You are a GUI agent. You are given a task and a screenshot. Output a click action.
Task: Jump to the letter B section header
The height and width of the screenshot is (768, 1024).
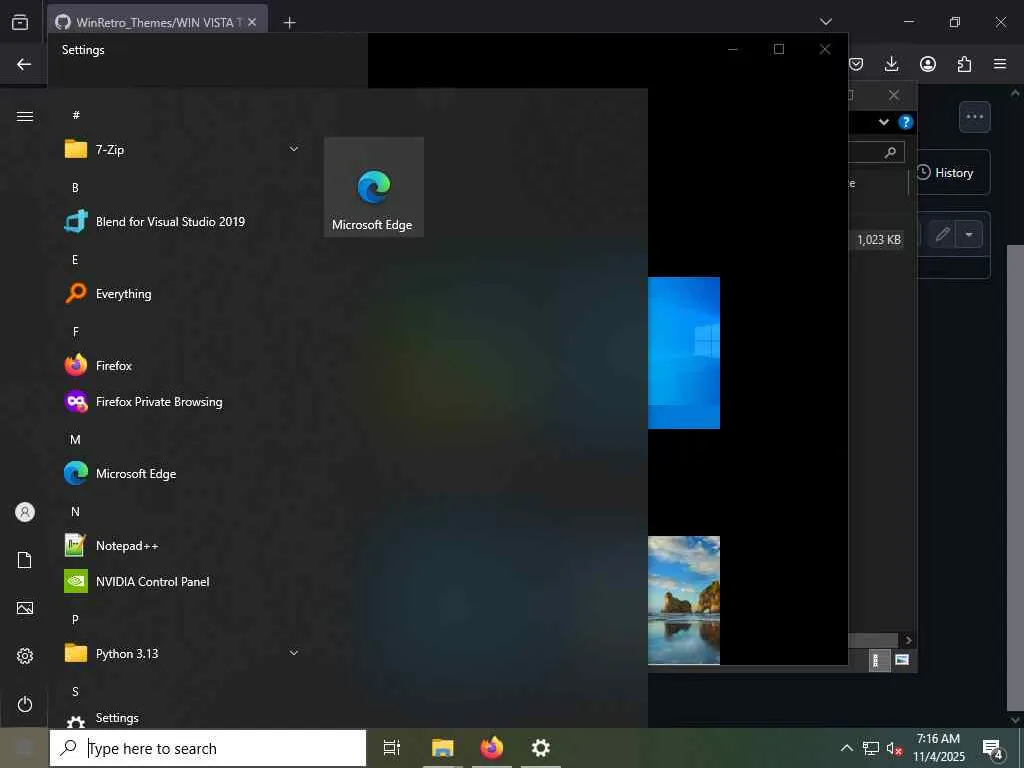(x=75, y=187)
